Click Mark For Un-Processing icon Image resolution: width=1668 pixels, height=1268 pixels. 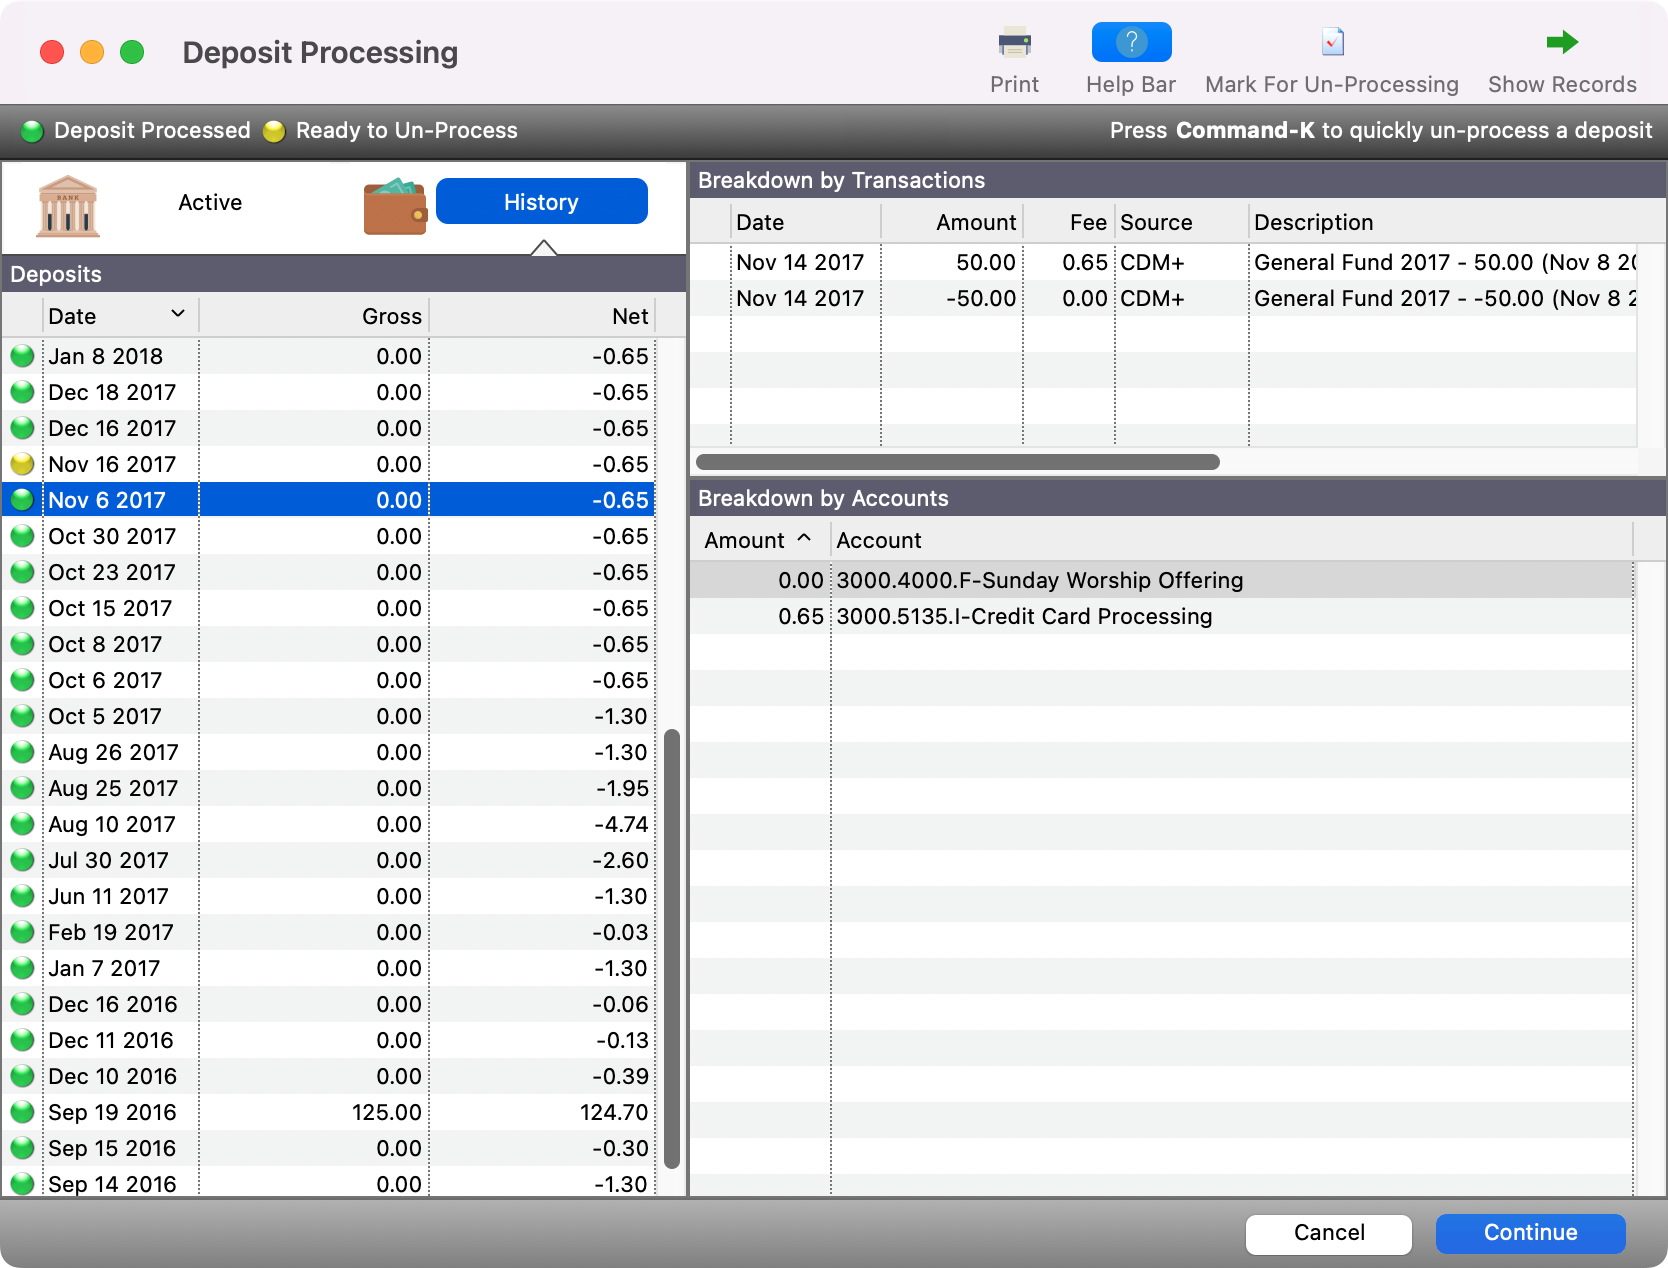click(x=1332, y=42)
